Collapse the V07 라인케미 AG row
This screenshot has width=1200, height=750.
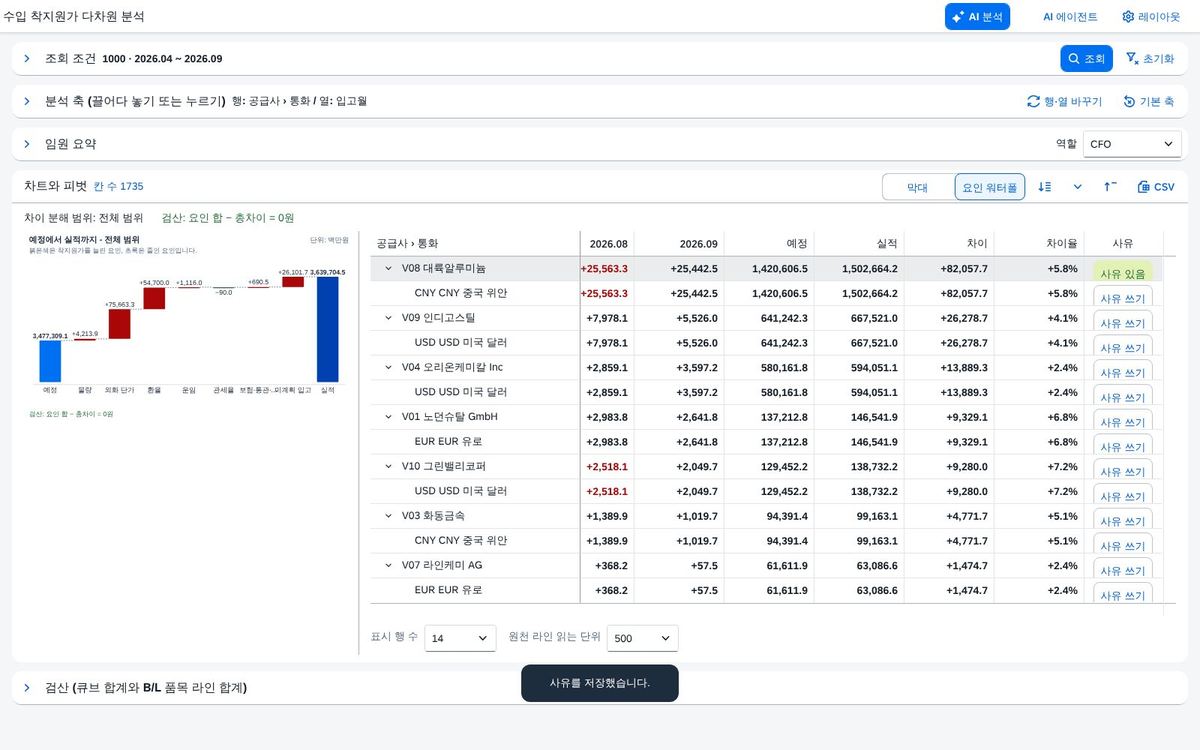(389, 565)
